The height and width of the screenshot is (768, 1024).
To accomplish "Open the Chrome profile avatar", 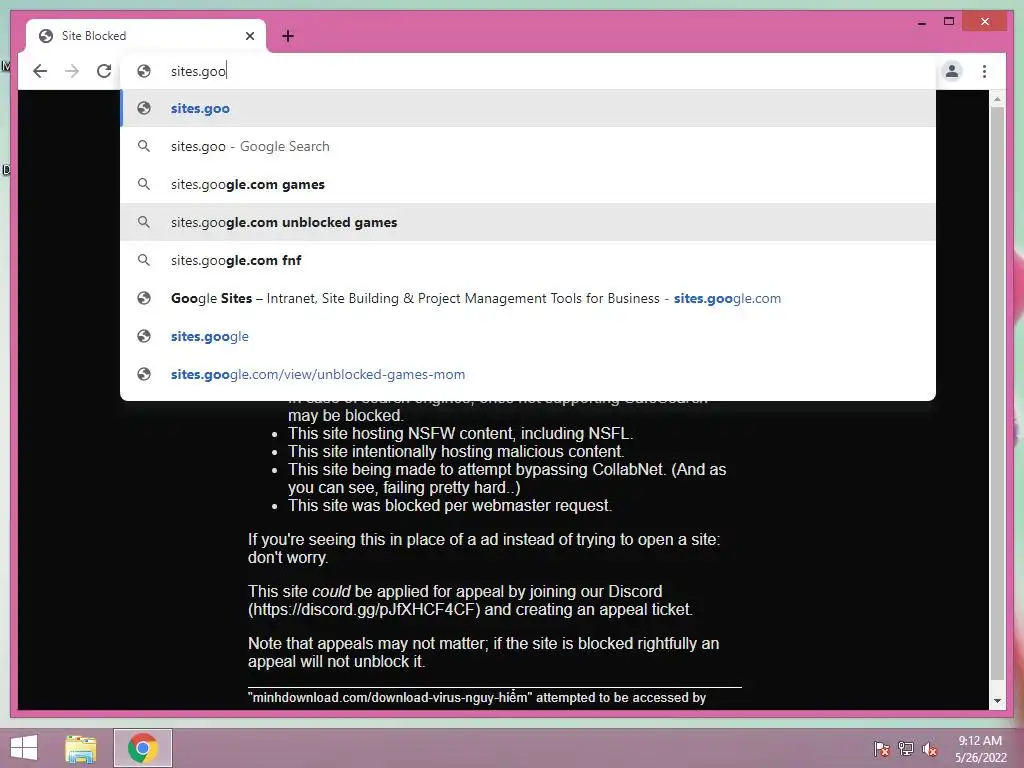I will pyautogui.click(x=952, y=71).
